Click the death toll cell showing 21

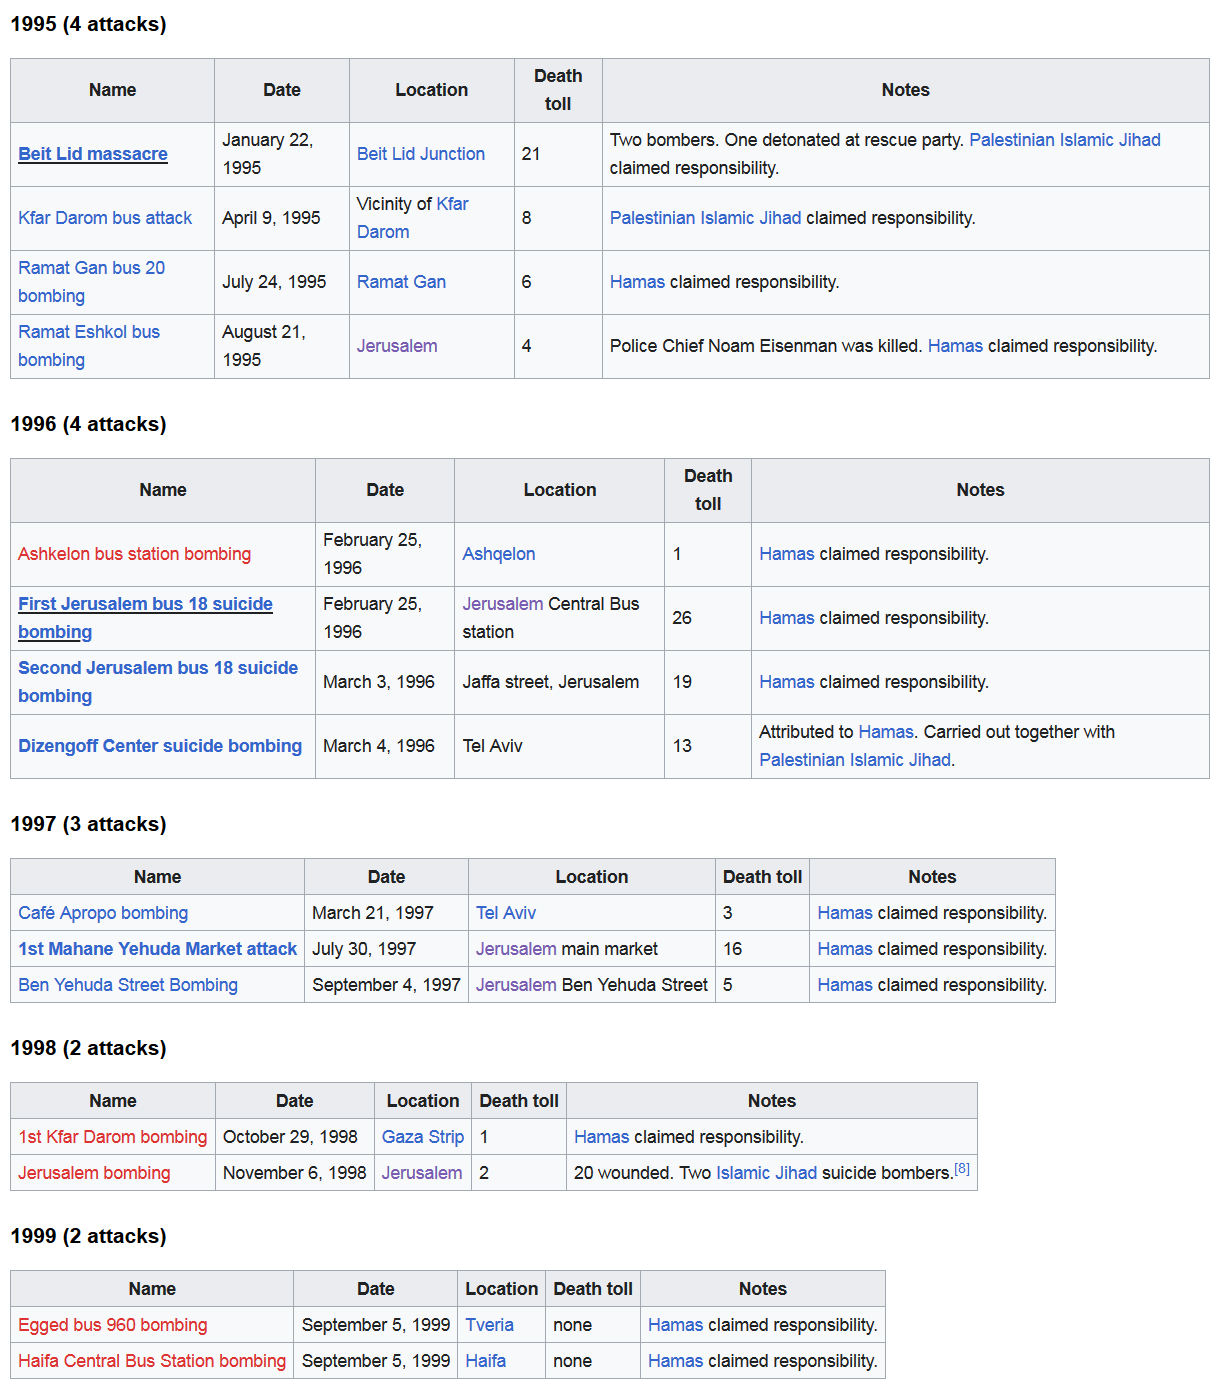pos(558,154)
